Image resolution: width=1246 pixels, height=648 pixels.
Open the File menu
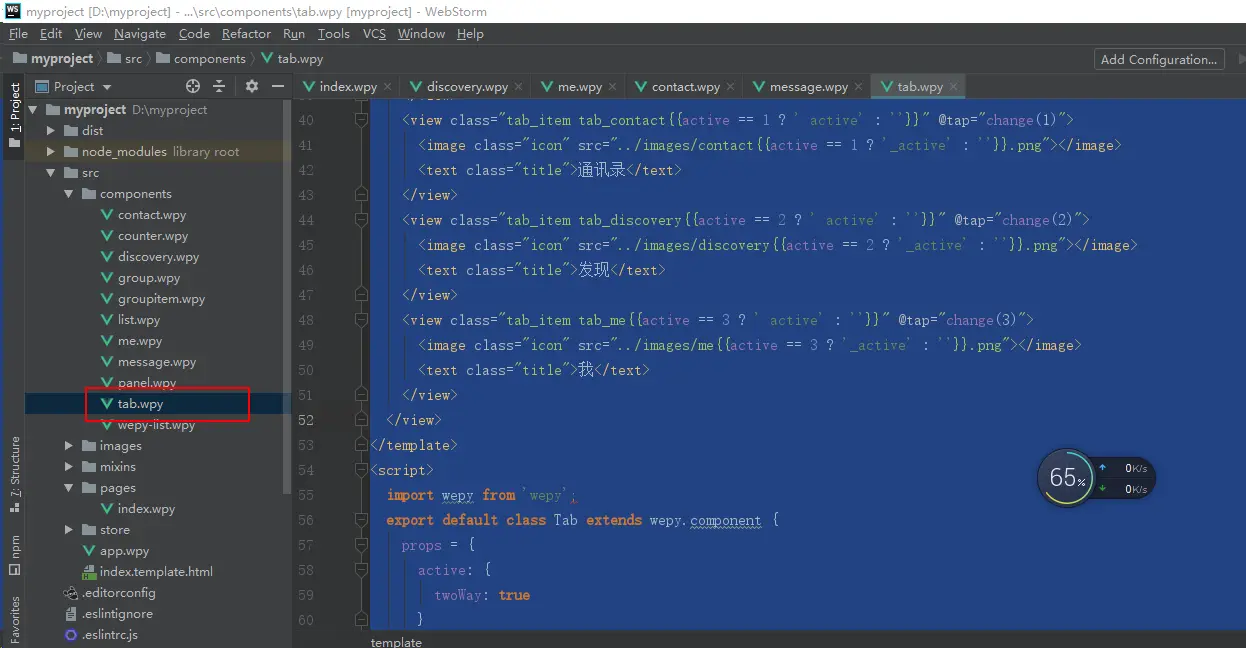point(18,34)
